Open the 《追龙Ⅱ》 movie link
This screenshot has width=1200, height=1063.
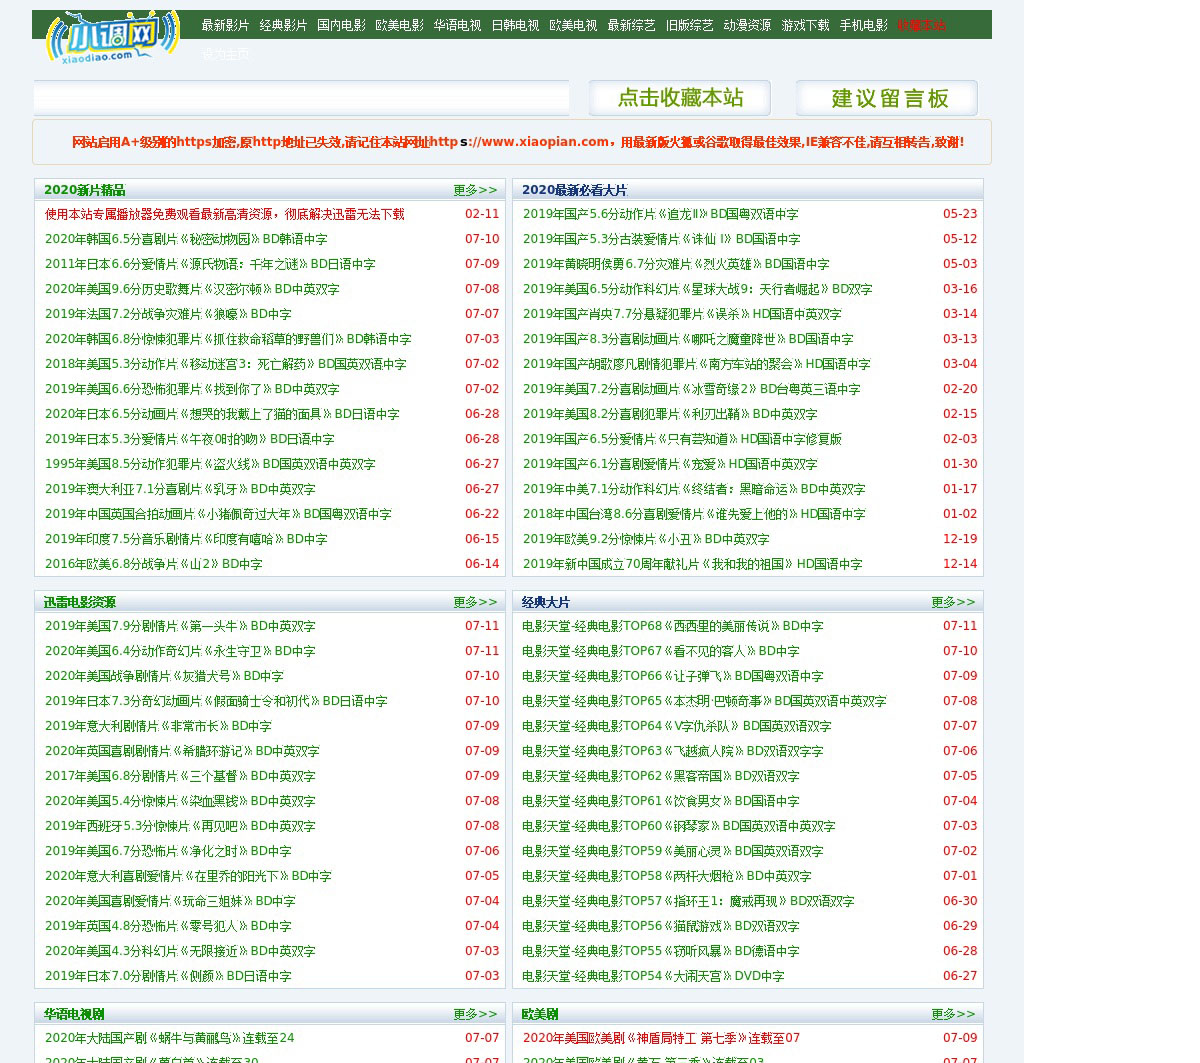[x=660, y=214]
